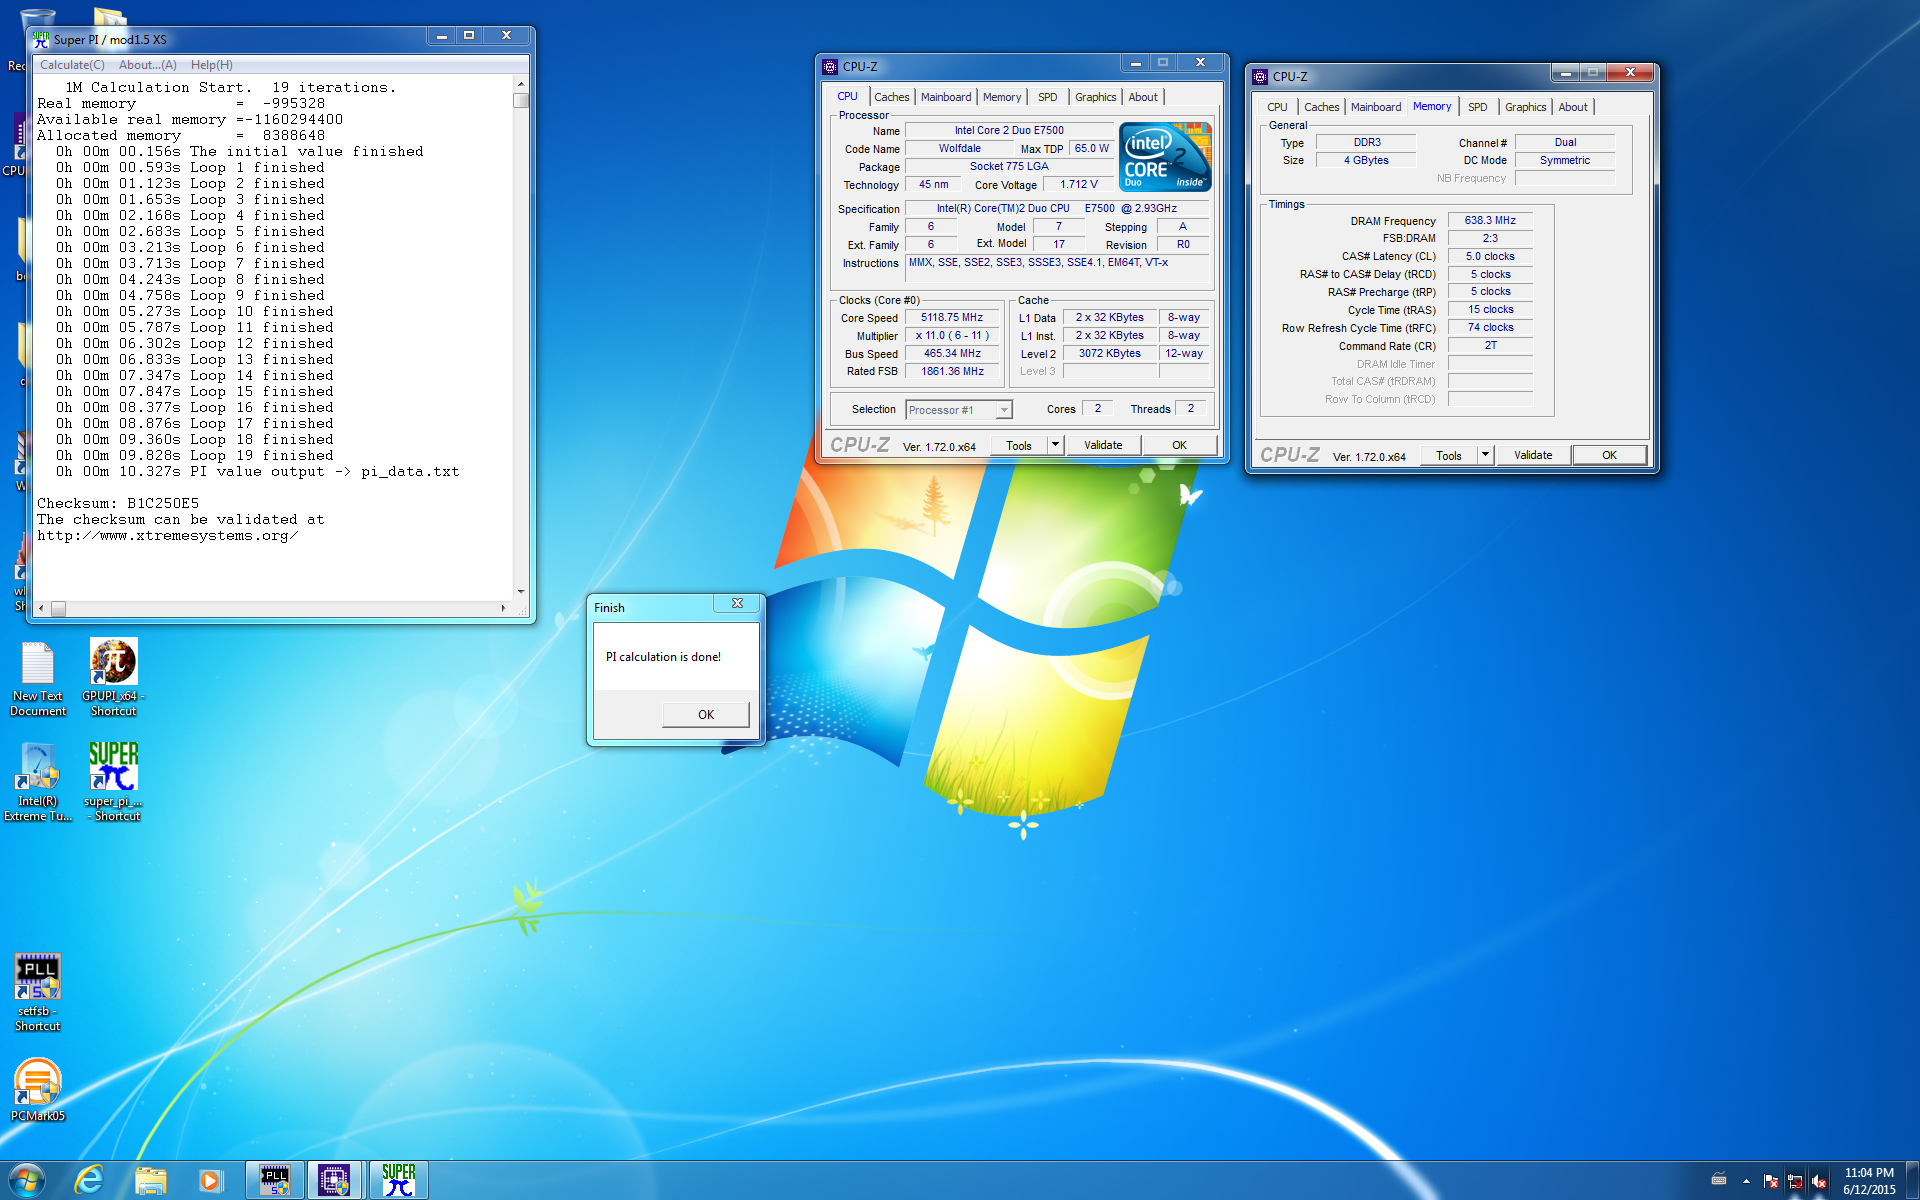Switch to Caches tab in left CPU-Z

pyautogui.click(x=891, y=97)
